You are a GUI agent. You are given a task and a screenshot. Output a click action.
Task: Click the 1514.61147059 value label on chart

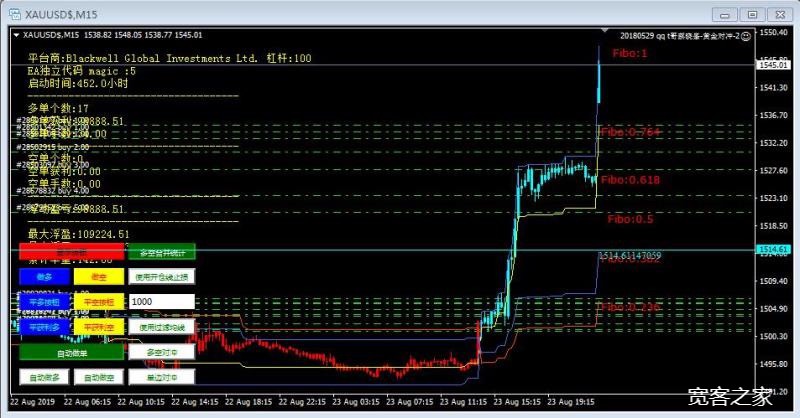click(x=630, y=255)
